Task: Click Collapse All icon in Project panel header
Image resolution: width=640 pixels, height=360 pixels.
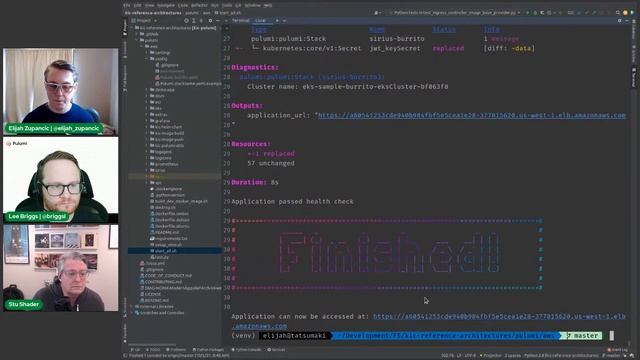Action: click(x=201, y=20)
